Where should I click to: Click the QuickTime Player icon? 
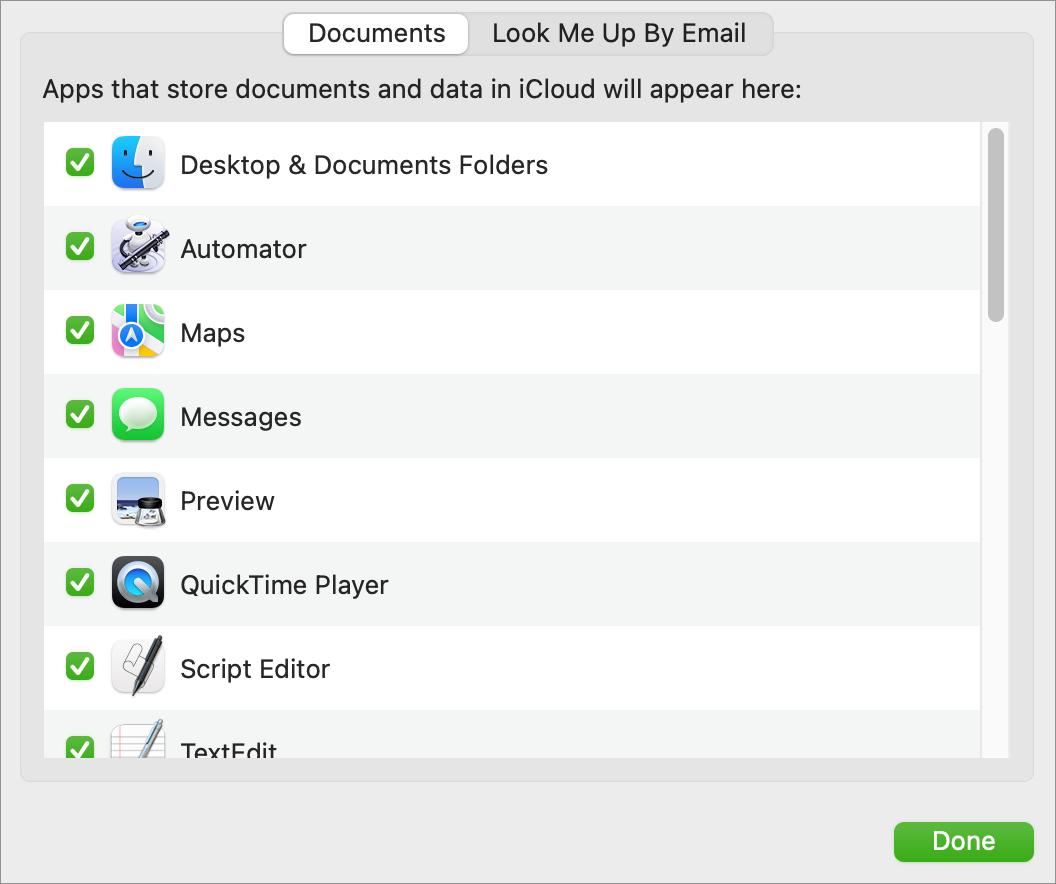(x=138, y=582)
